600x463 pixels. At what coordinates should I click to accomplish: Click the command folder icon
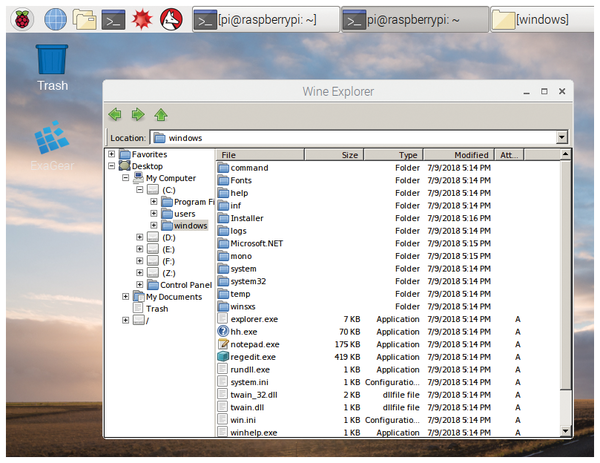[x=223, y=168]
